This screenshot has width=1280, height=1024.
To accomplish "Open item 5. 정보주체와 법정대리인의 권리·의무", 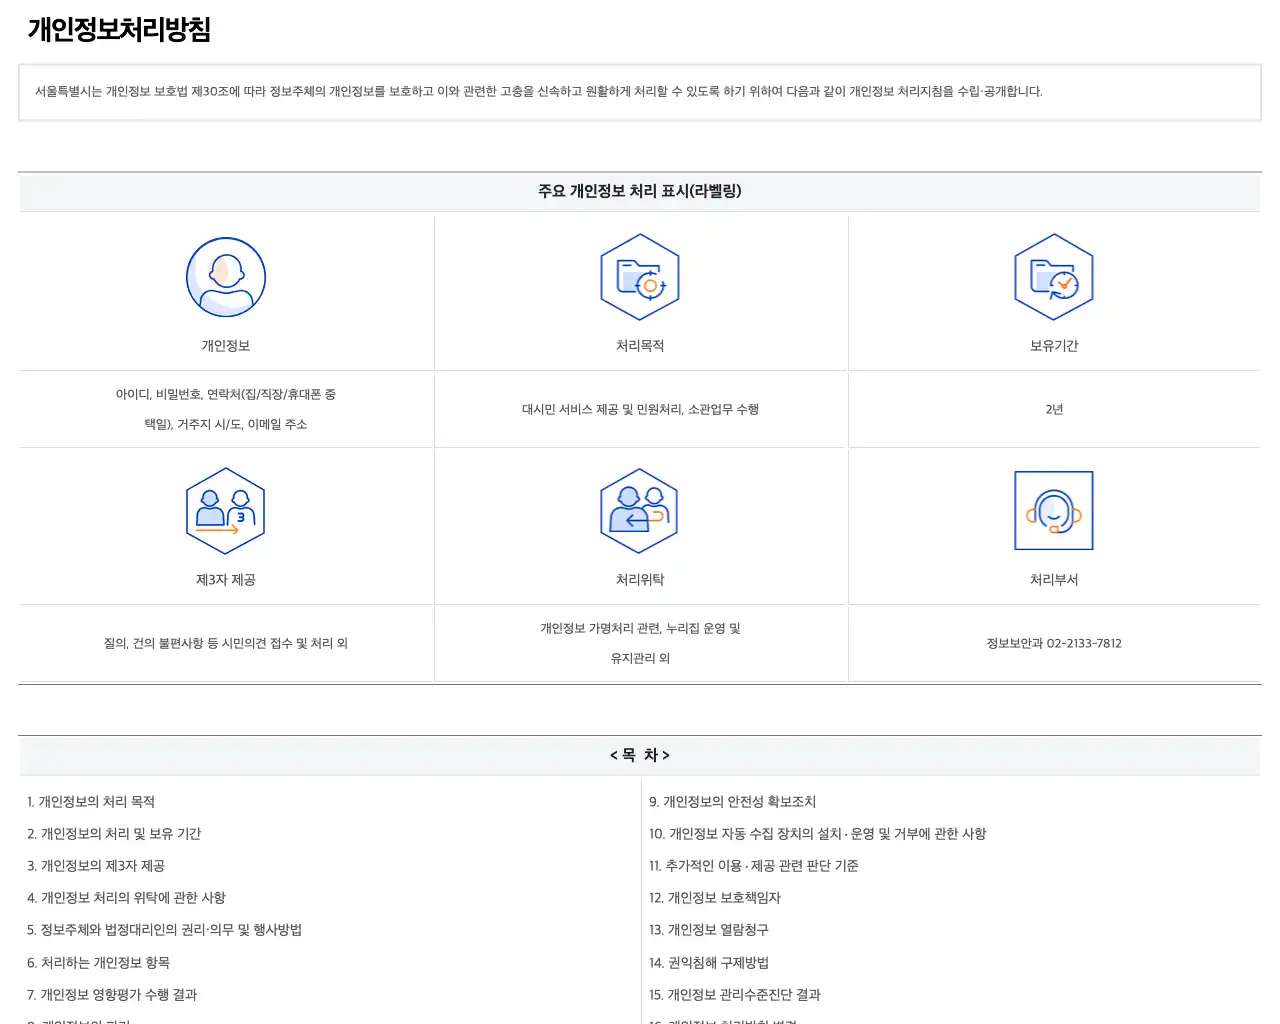I will (x=164, y=930).
